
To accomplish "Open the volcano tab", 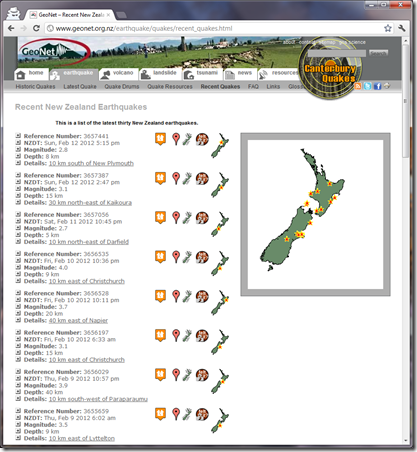I will click(118, 74).
